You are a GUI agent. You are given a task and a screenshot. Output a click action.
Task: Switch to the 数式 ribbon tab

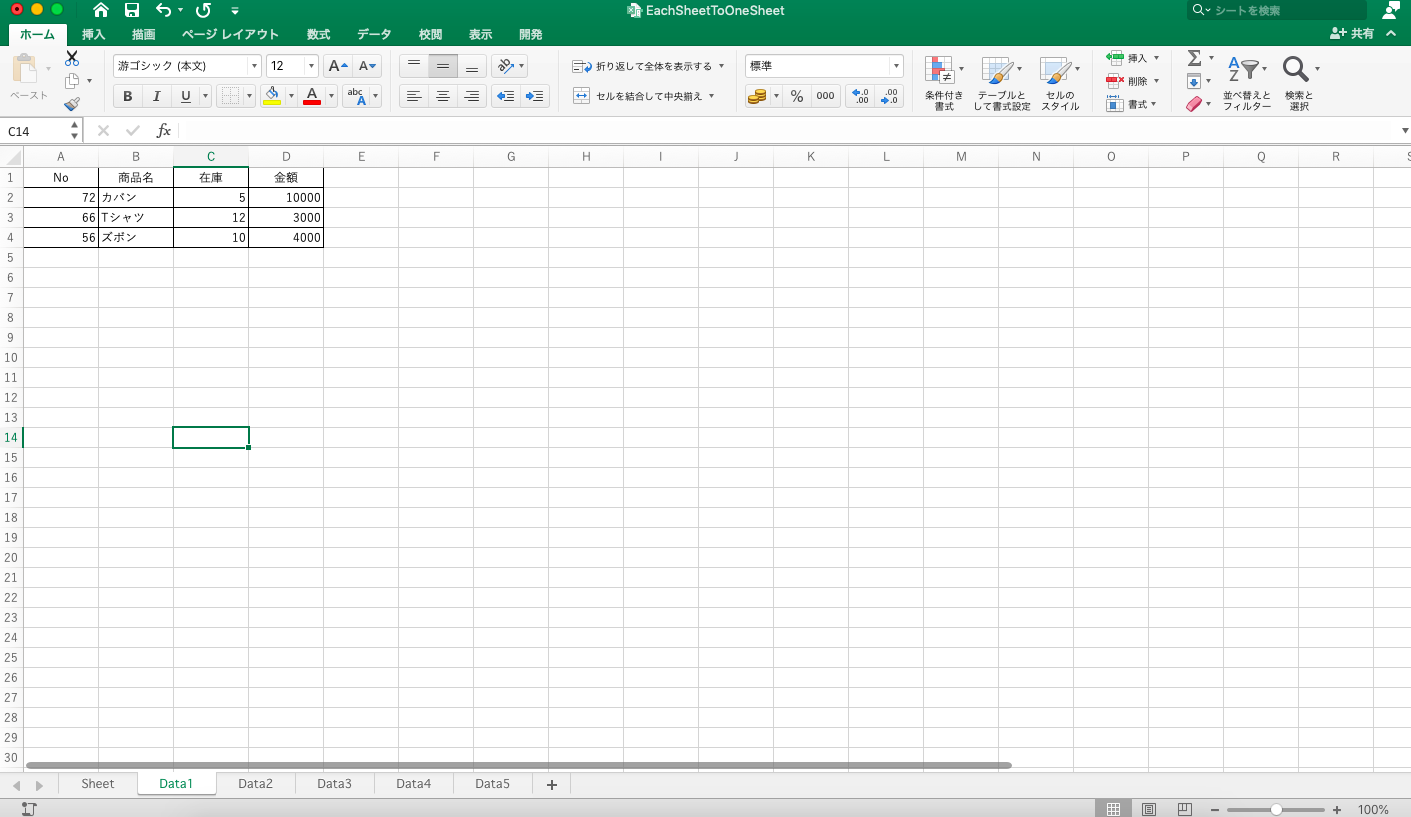tap(318, 34)
